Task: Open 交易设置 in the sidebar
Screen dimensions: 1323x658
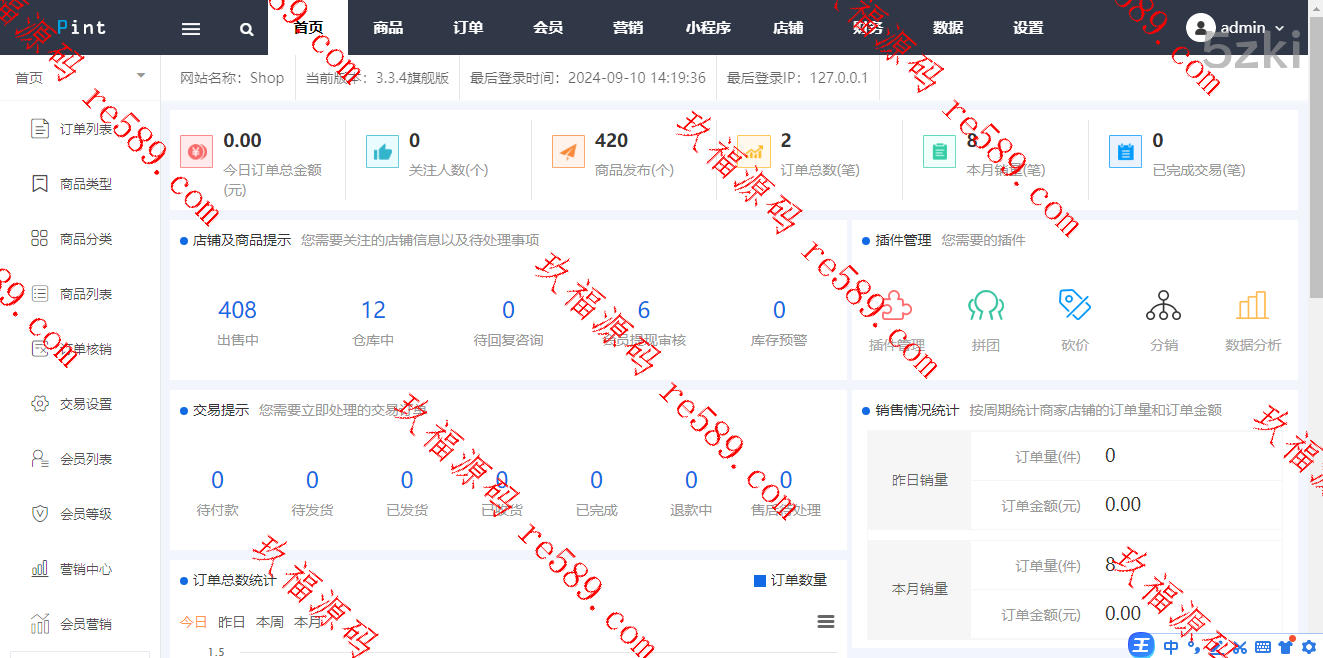Action: [85, 404]
